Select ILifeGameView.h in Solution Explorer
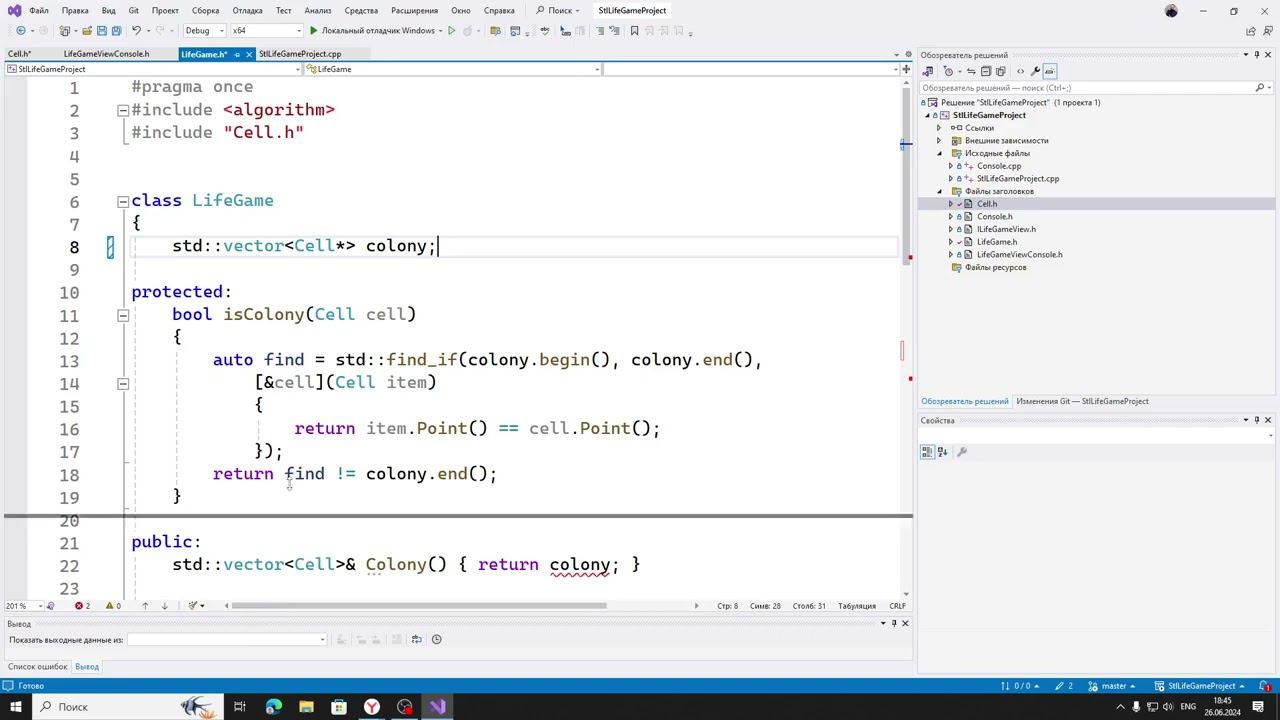This screenshot has width=1280, height=720. (1006, 230)
